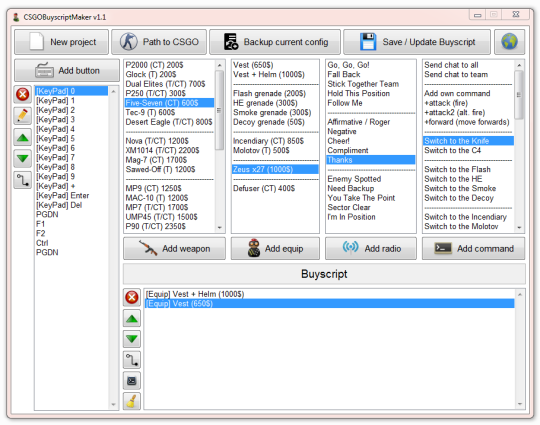Backup current config
This screenshot has width=540, height=425.
click(275, 42)
